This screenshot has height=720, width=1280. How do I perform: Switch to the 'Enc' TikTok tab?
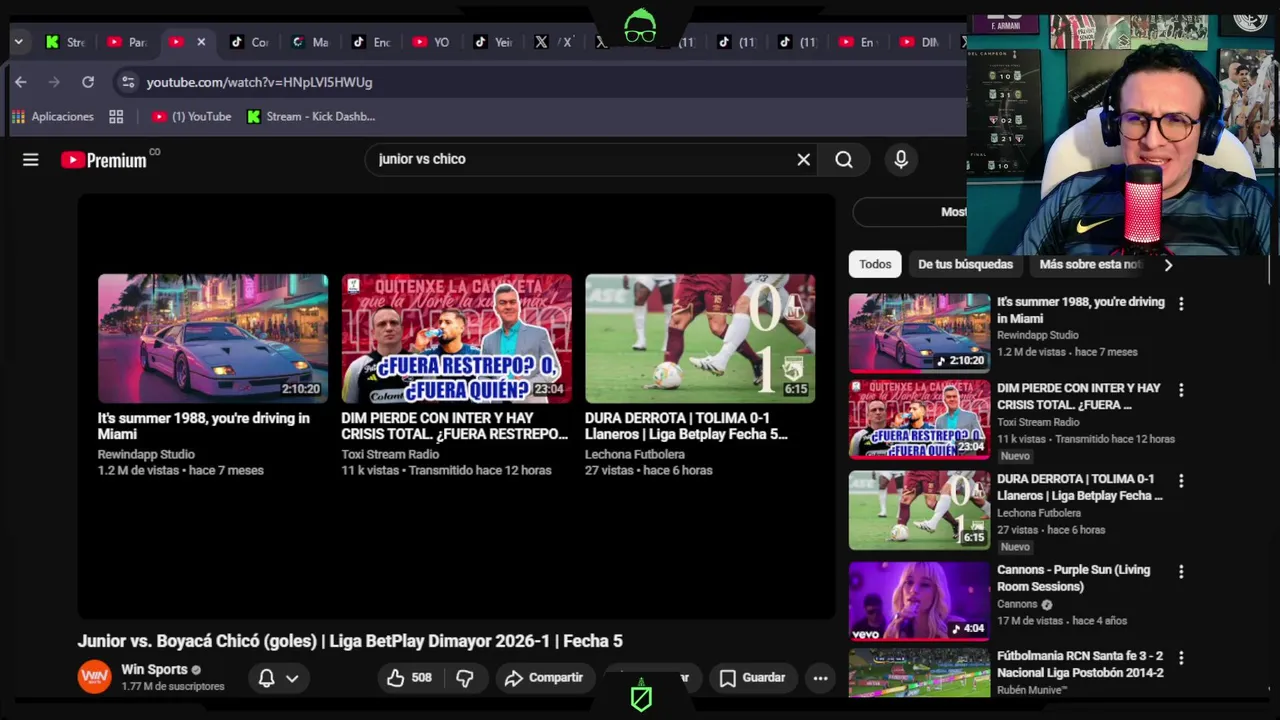click(x=371, y=42)
